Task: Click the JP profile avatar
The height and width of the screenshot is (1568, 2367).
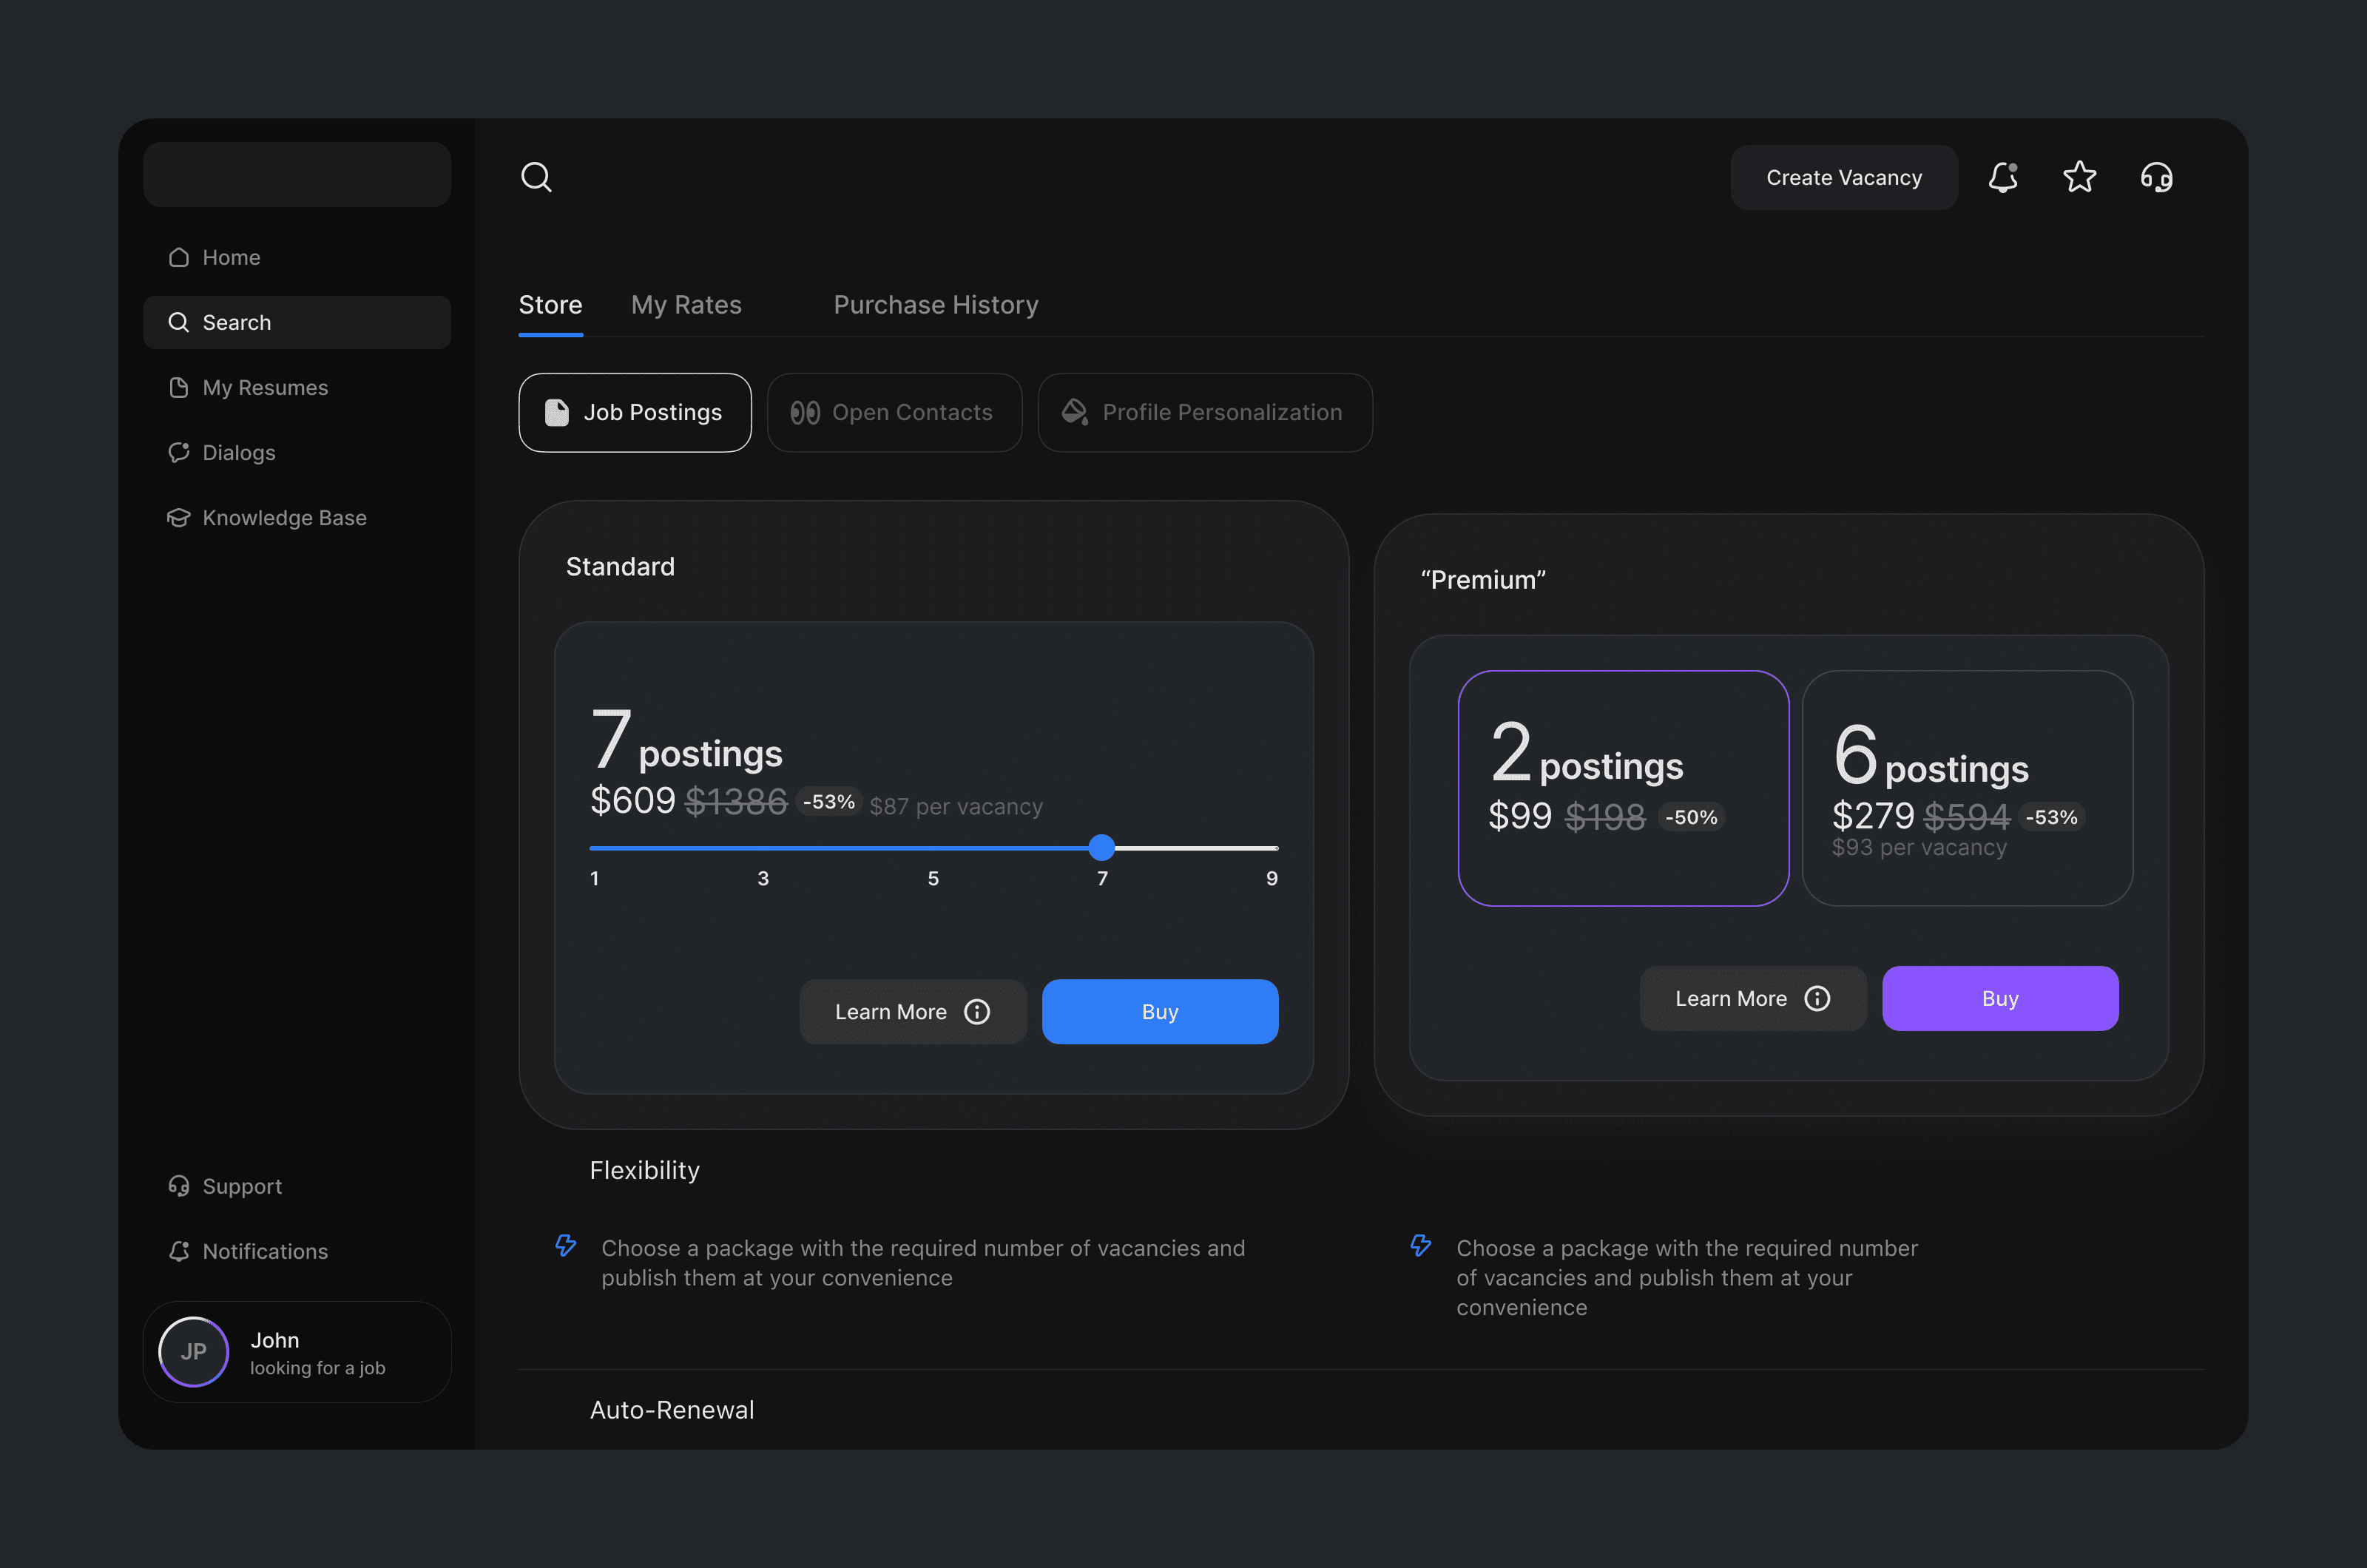Action: coord(194,1352)
